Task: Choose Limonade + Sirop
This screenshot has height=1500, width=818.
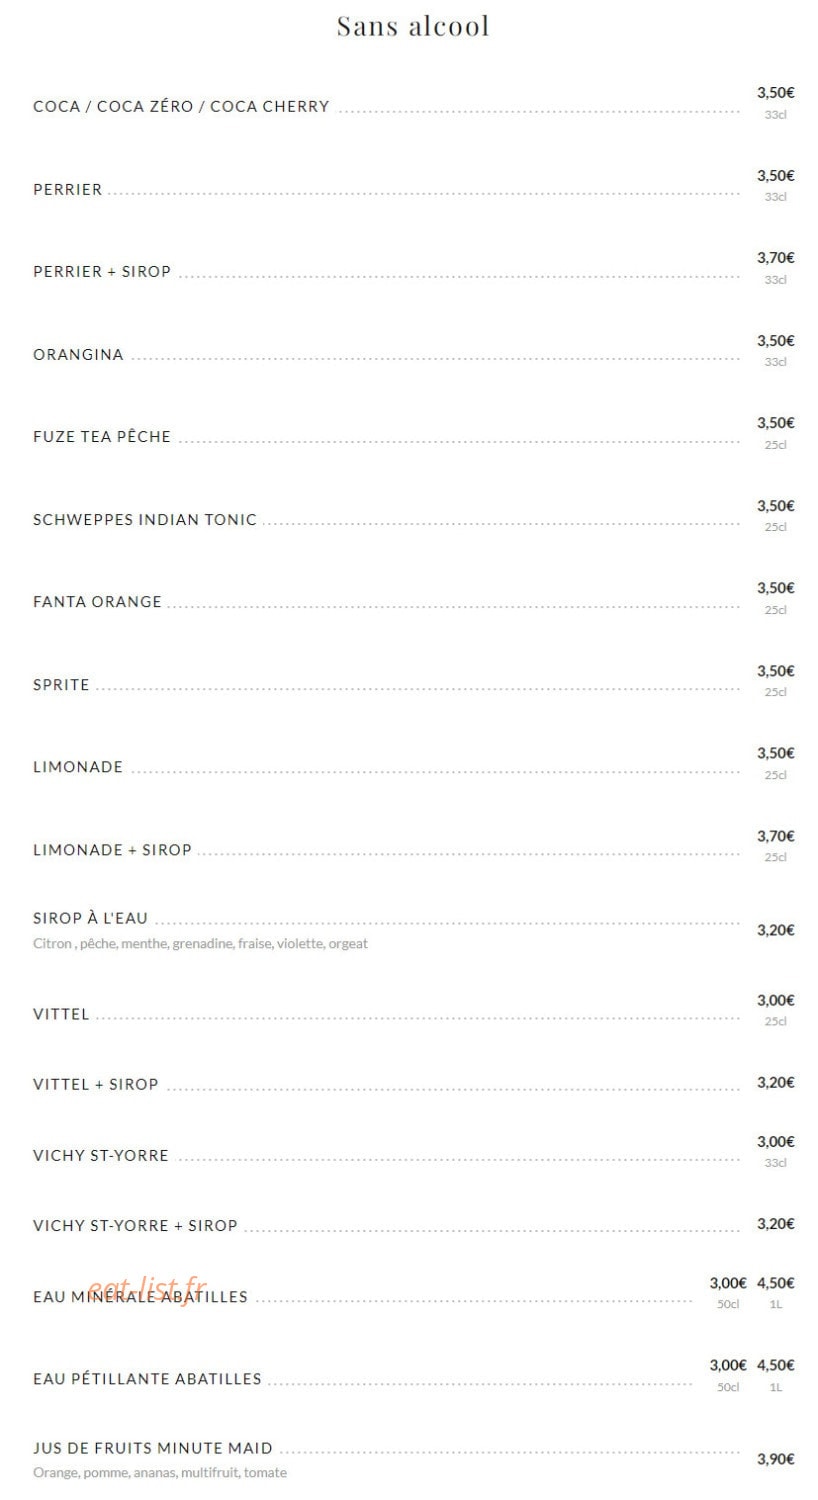Action: [112, 849]
